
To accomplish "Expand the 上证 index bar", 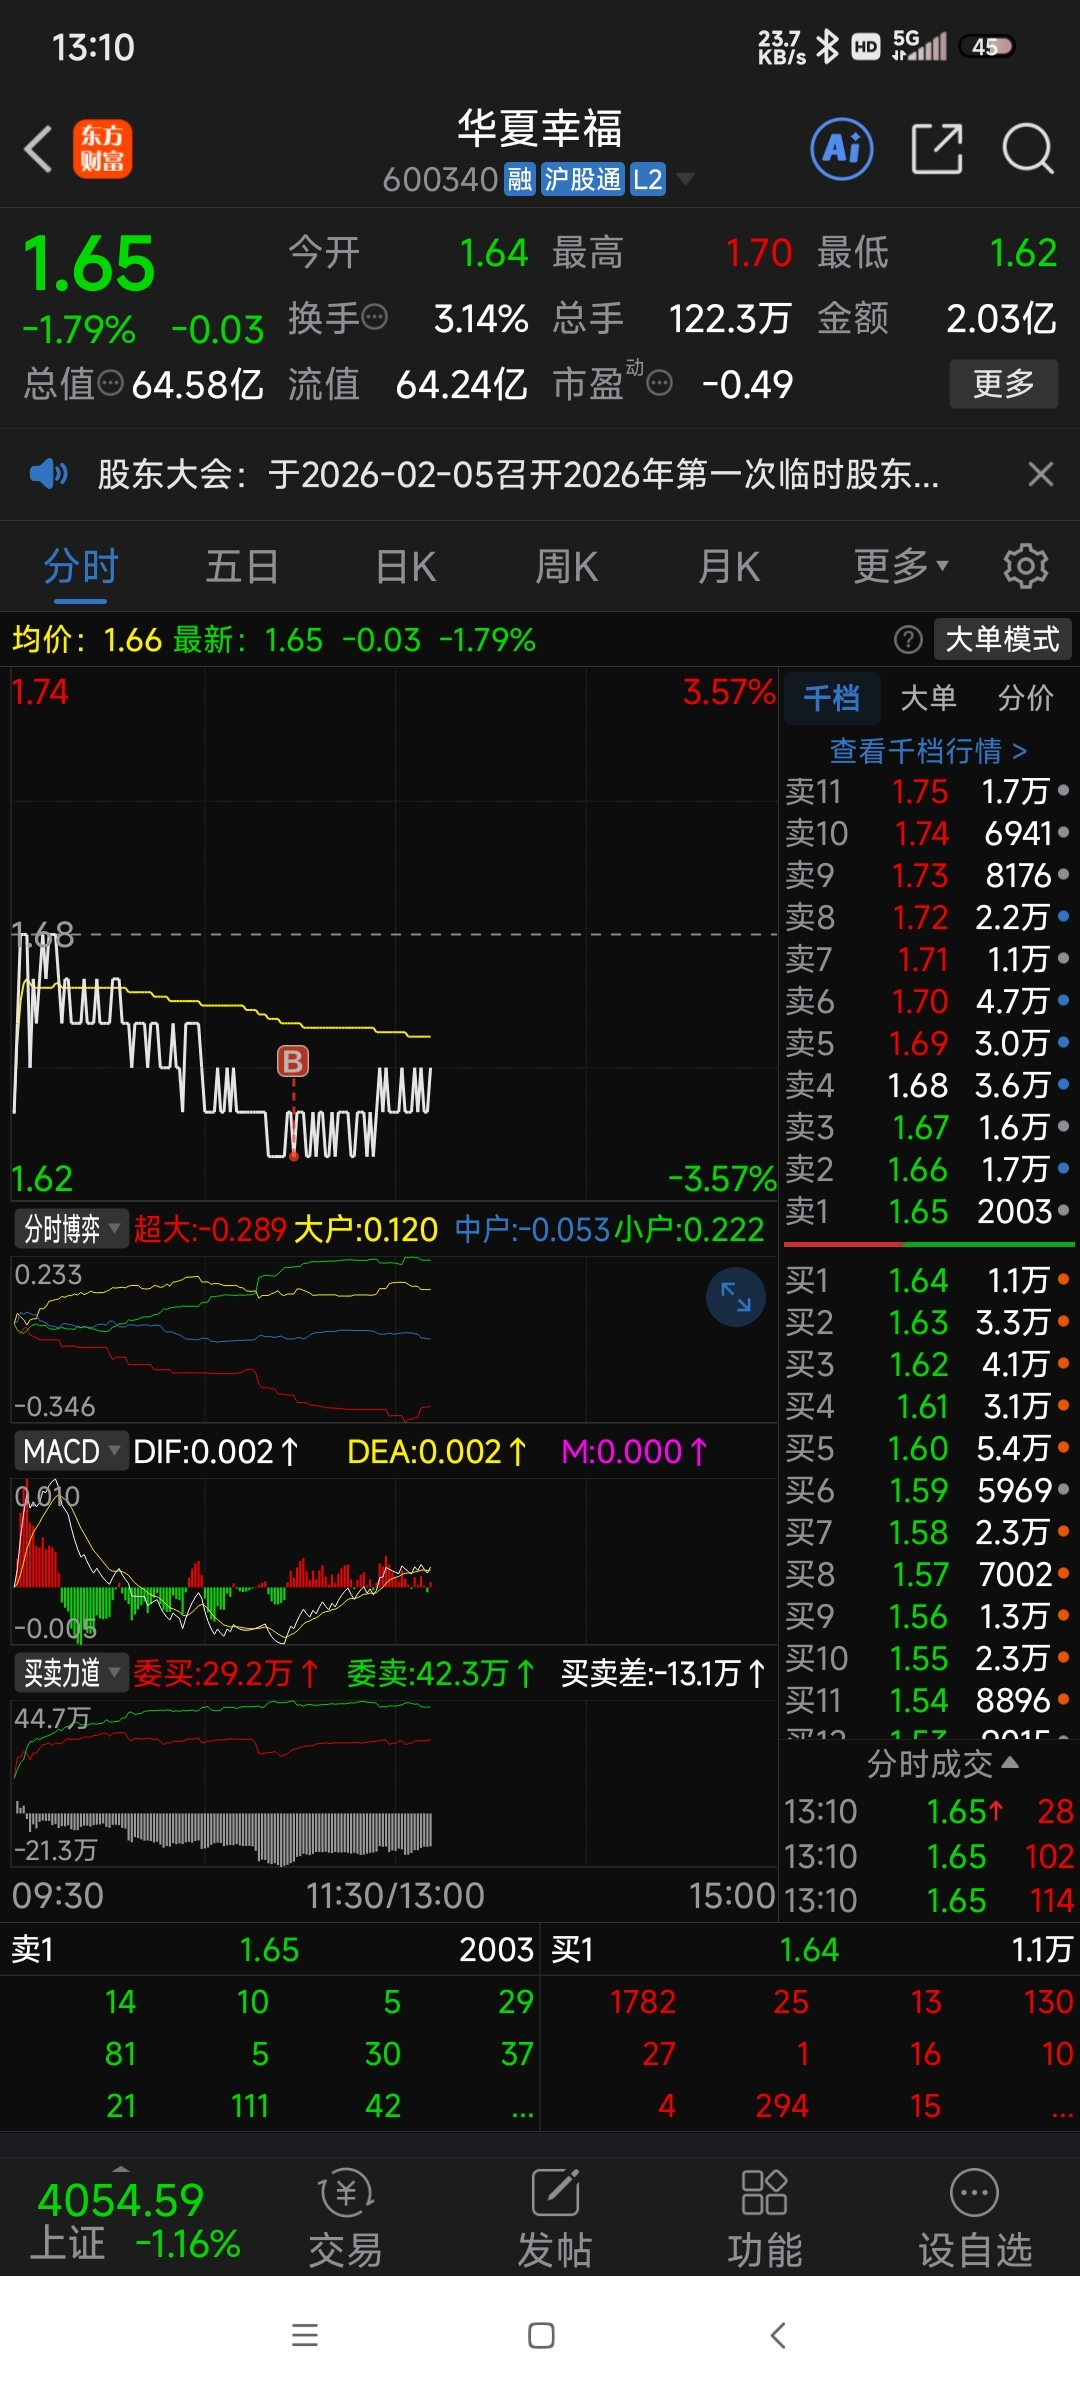I will pyautogui.click(x=122, y=2168).
